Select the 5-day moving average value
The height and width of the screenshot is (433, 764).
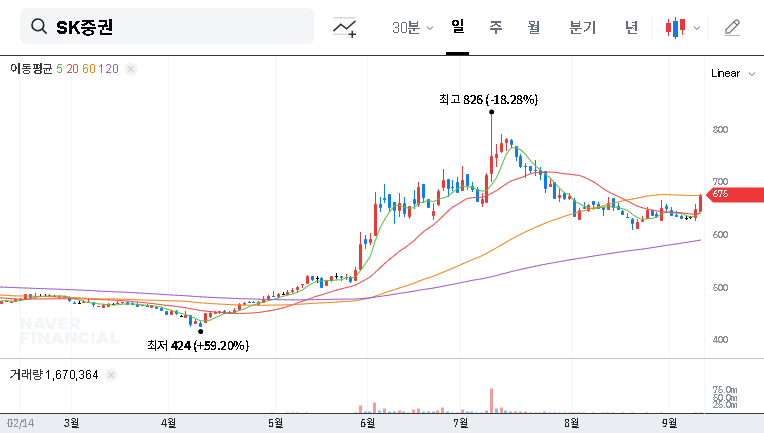pyautogui.click(x=59, y=69)
